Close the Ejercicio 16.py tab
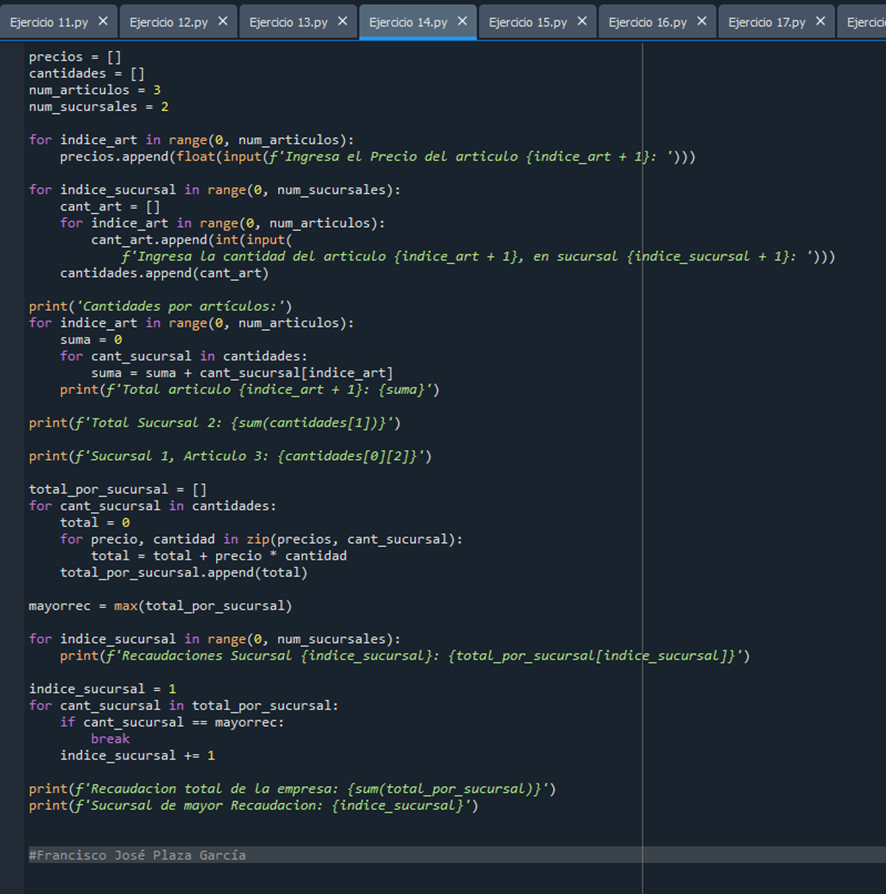Image resolution: width=886 pixels, height=894 pixels. [x=701, y=21]
